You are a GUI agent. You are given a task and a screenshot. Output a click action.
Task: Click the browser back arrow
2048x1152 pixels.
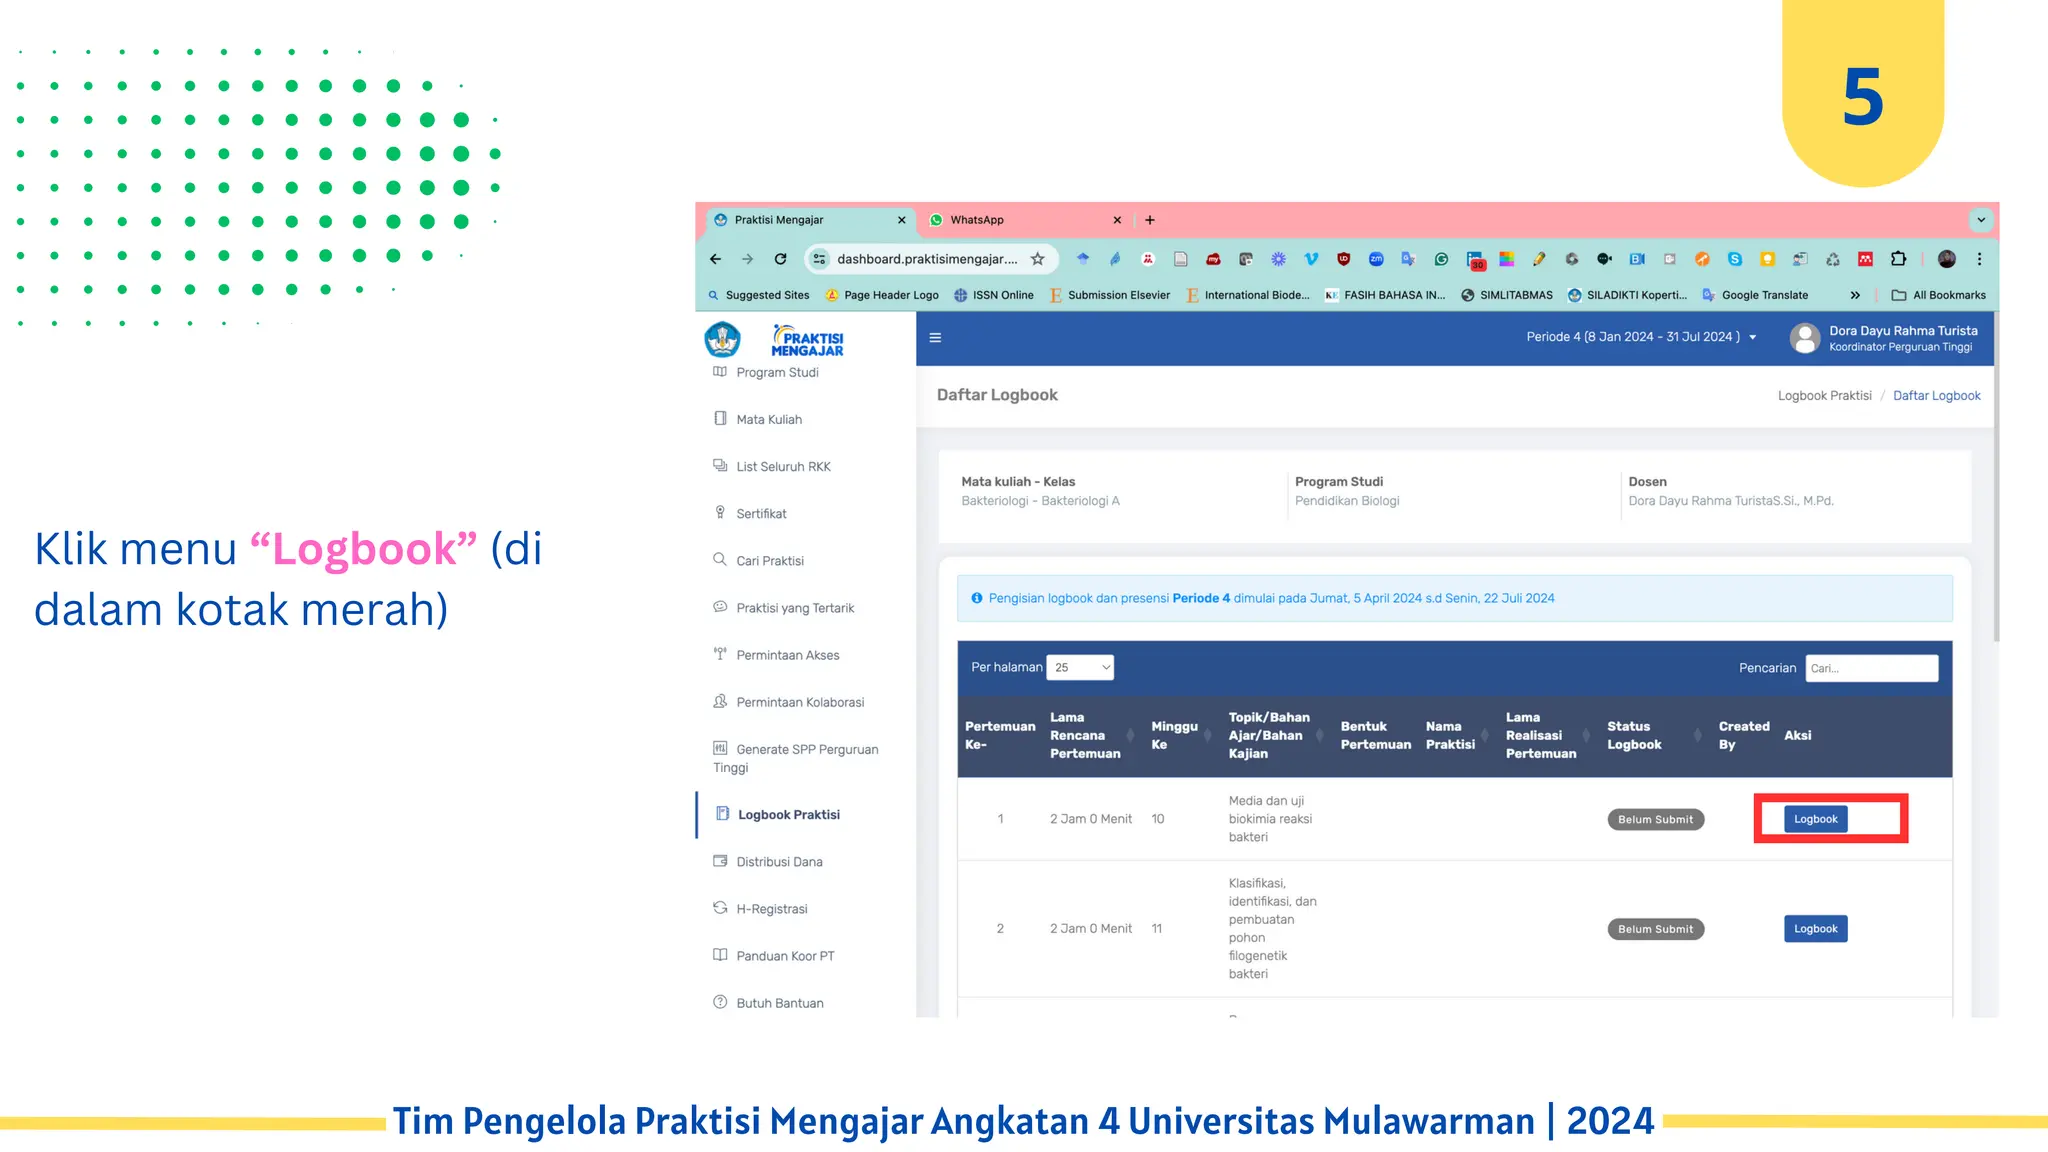(716, 259)
